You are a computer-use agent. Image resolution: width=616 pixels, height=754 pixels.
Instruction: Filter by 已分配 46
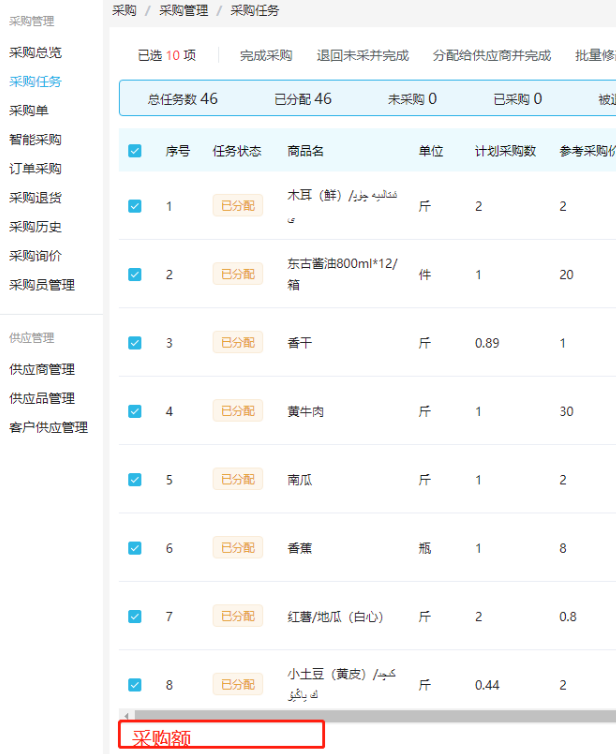[303, 99]
